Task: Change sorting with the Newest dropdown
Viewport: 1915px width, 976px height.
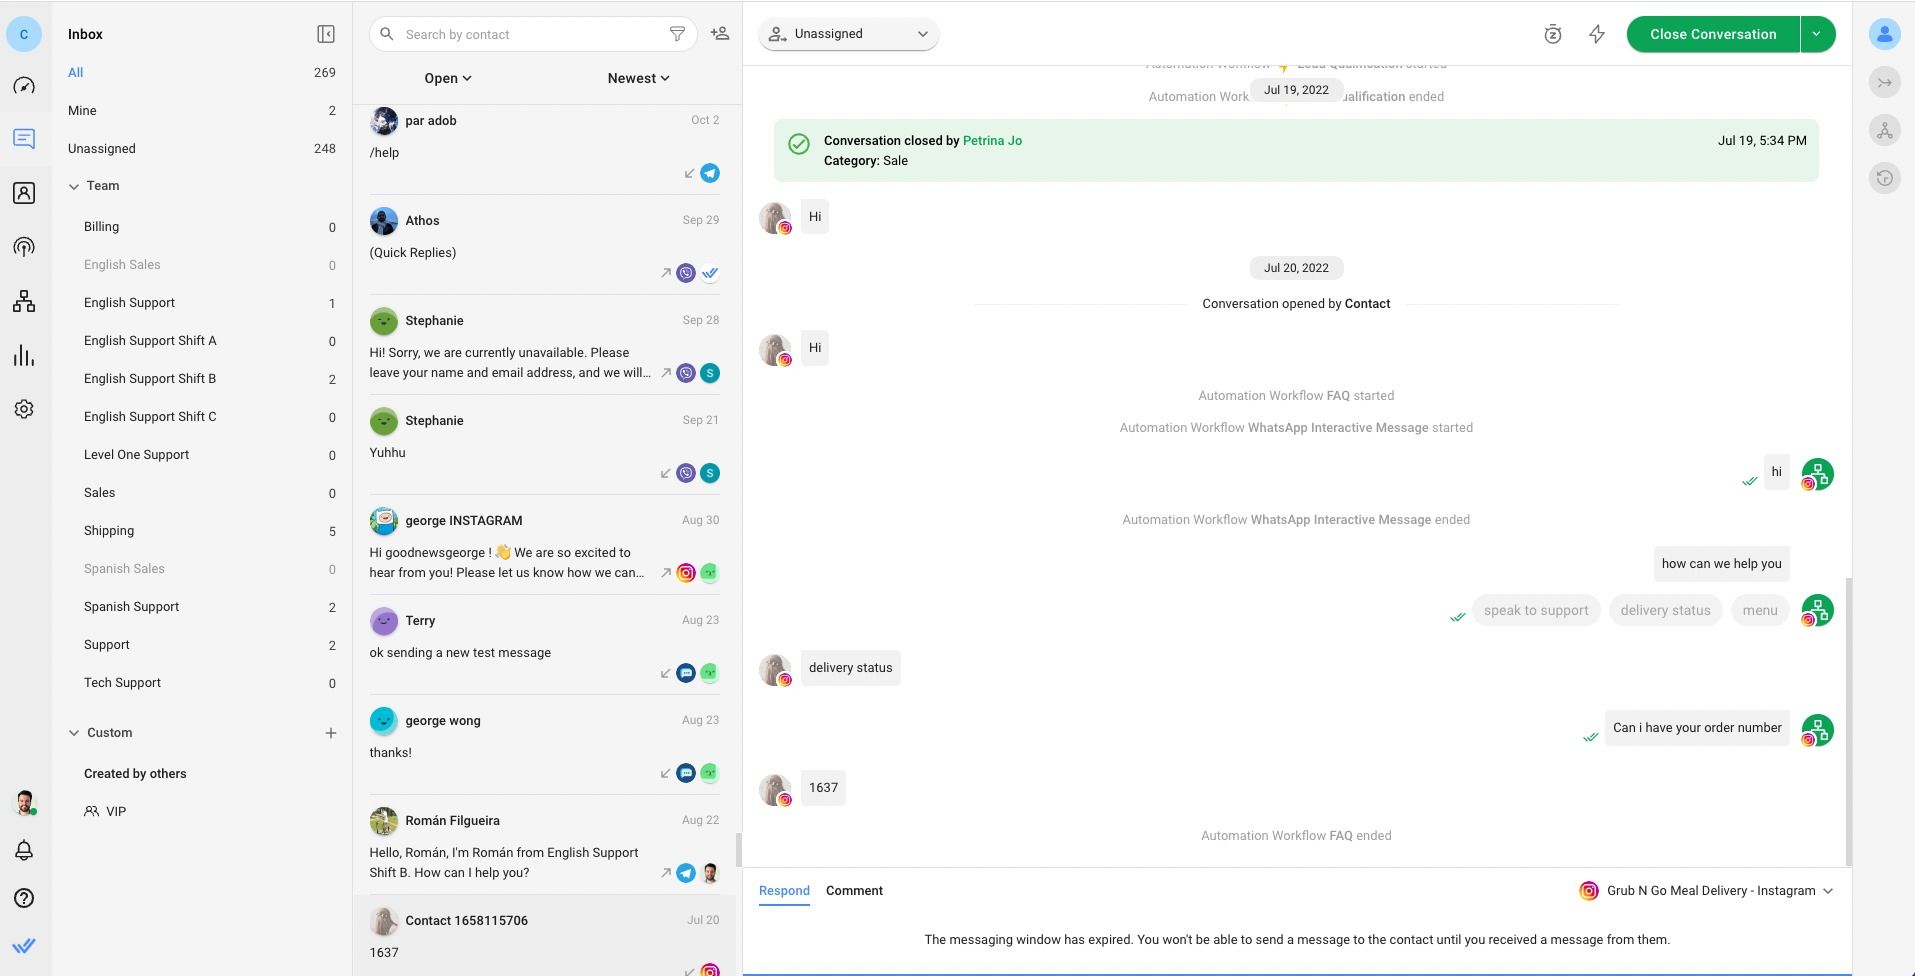Action: click(637, 78)
